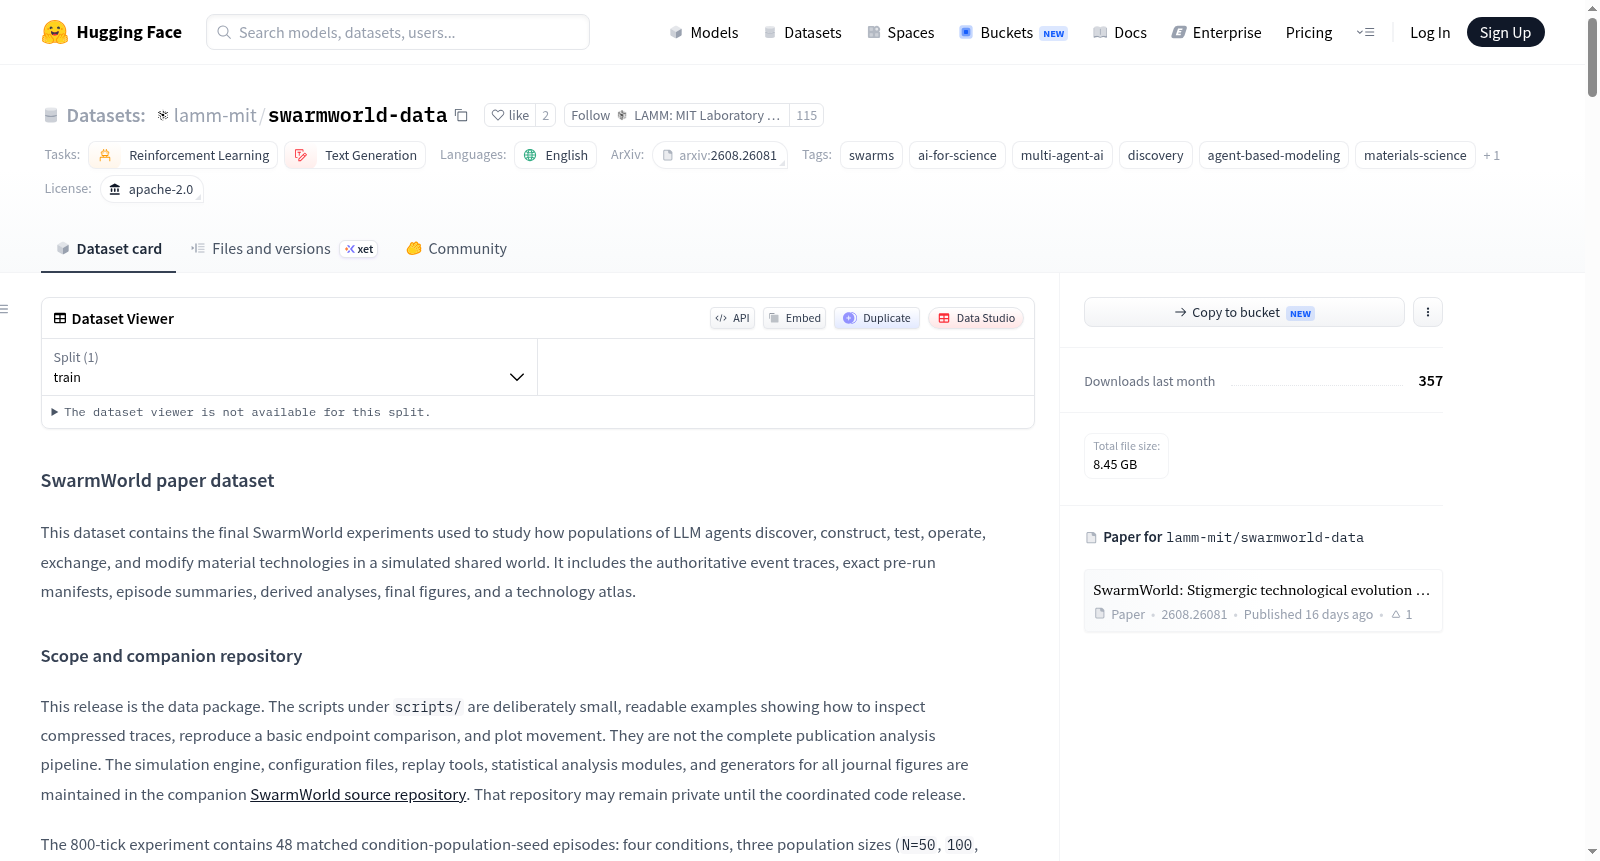Screen dimensions: 1600x861
Task: Open Spaces in the top navigation
Action: [901, 32]
